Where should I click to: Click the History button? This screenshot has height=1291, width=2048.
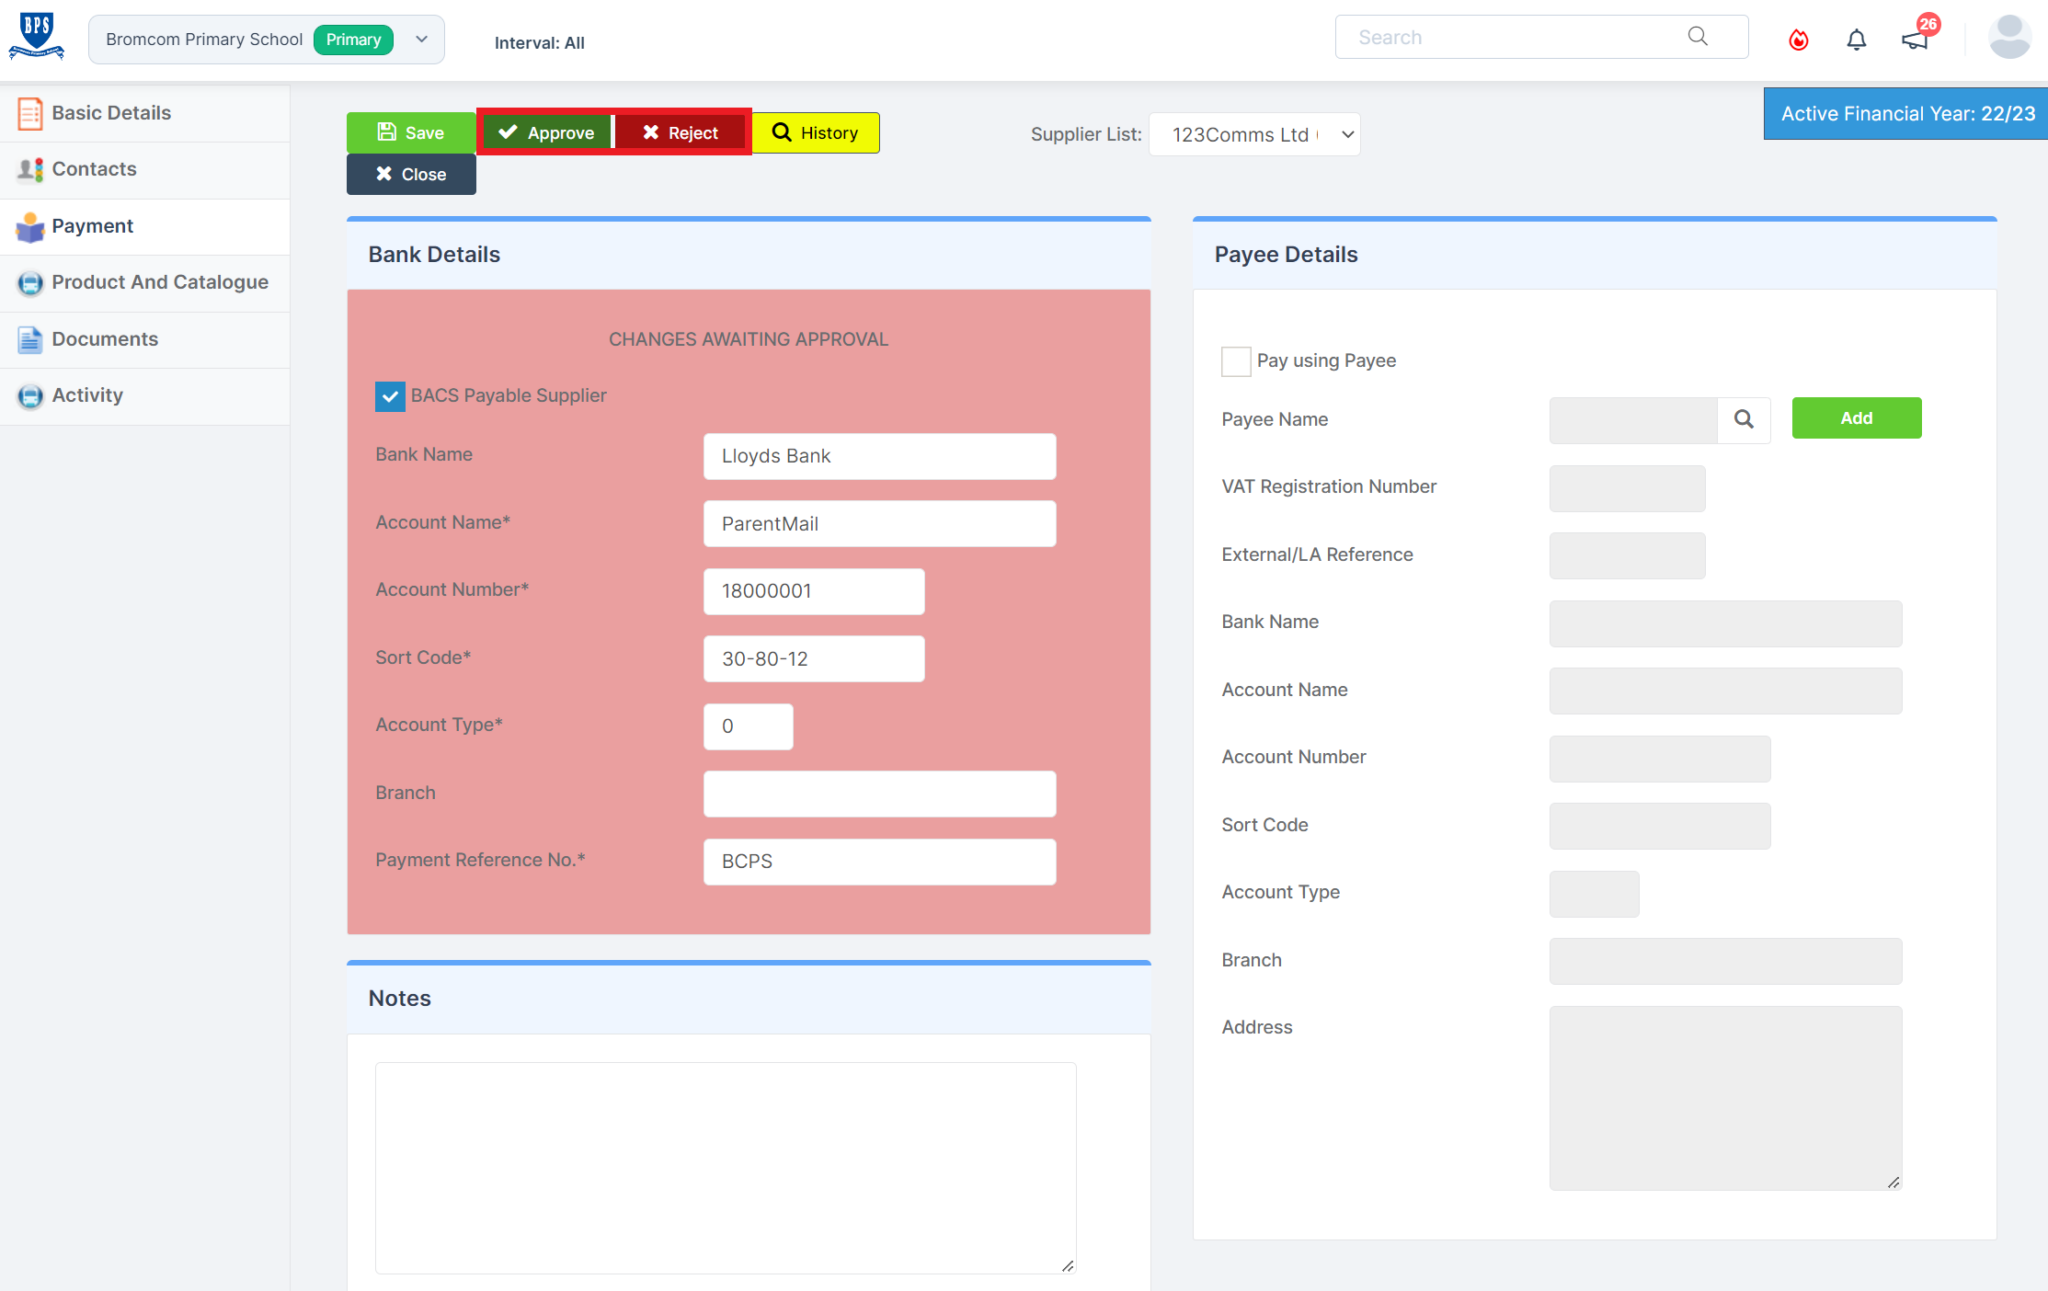[x=815, y=133]
